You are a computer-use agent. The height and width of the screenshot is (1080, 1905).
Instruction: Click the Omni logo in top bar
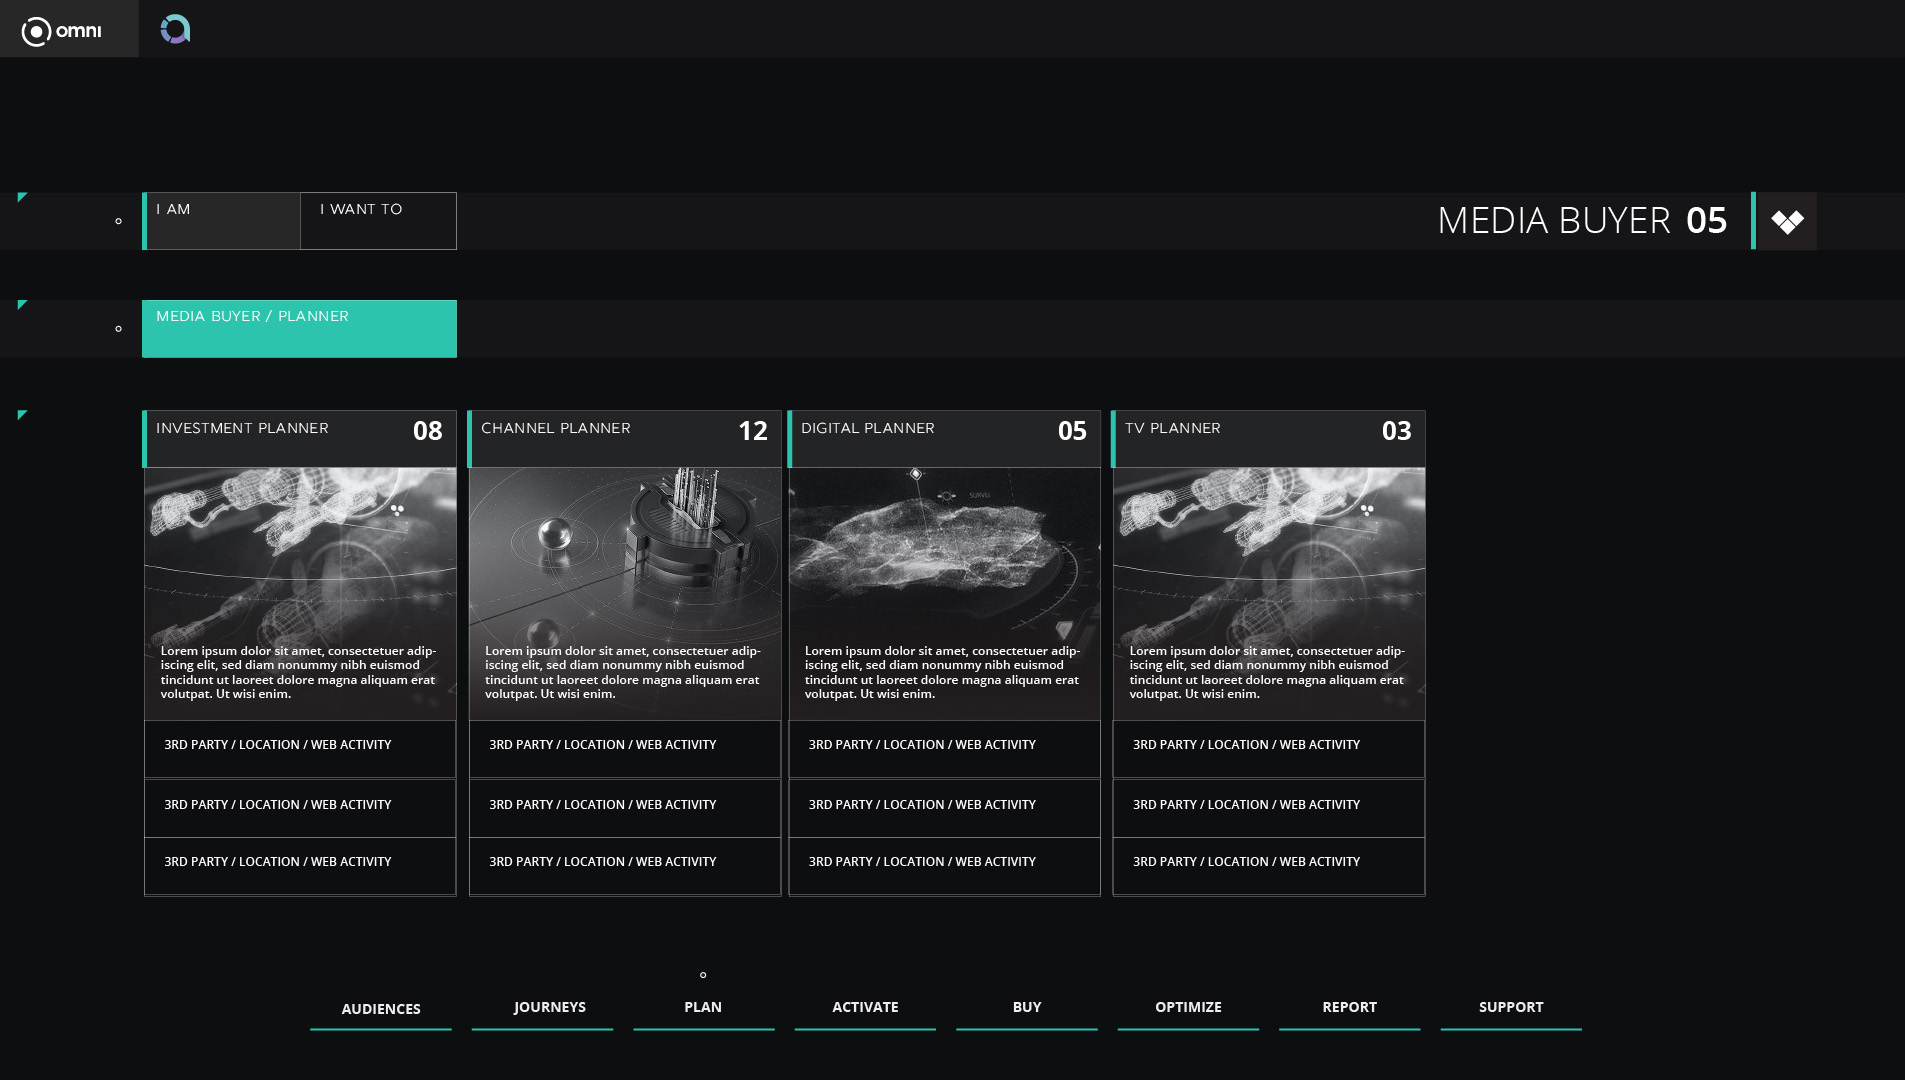62,31
